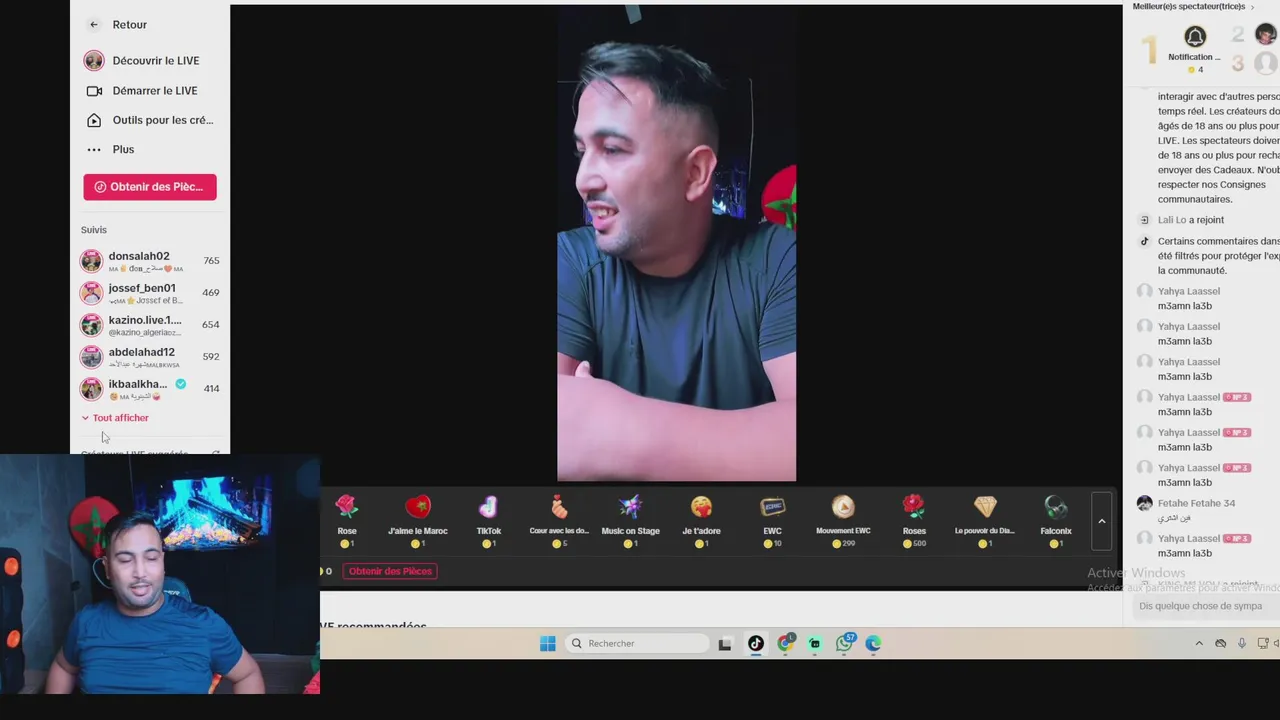Go back with the Retour arrow
The image size is (1280, 720).
(94, 24)
